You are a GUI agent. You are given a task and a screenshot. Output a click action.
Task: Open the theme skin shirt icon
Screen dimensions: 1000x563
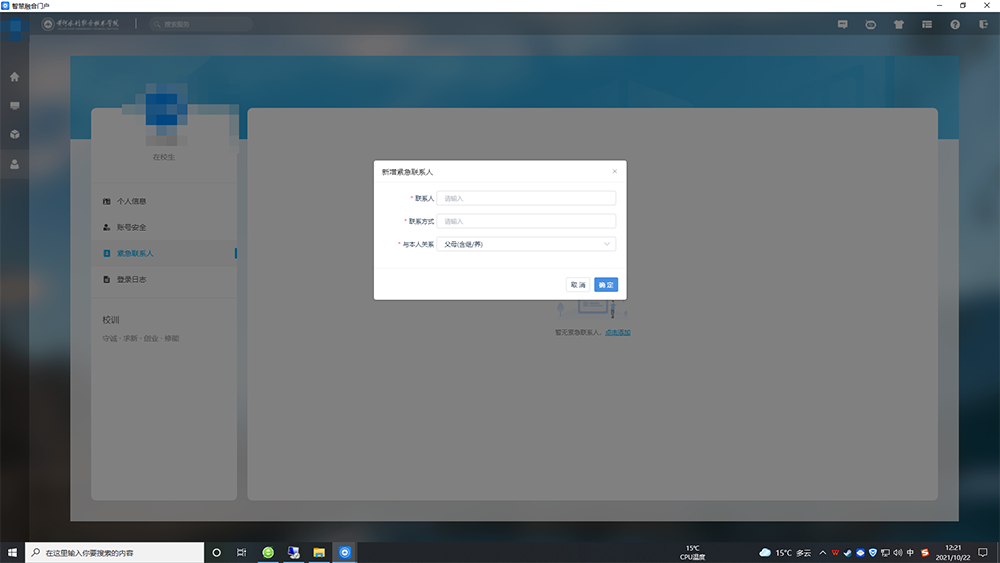(x=899, y=24)
